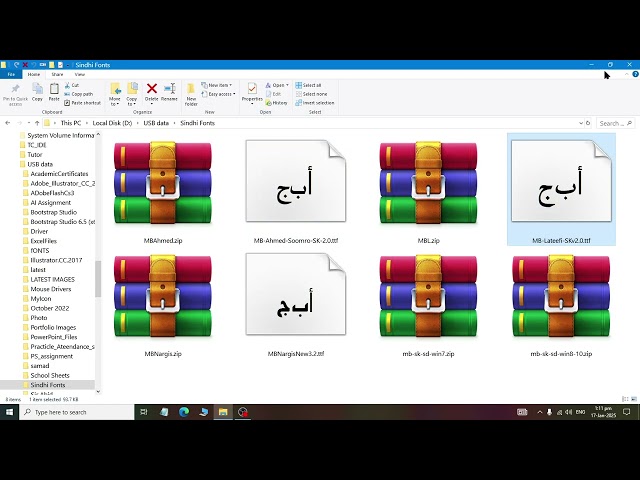Screen dimensions: 640x480
Task: Click USB data breadcrumb
Action: (156, 123)
